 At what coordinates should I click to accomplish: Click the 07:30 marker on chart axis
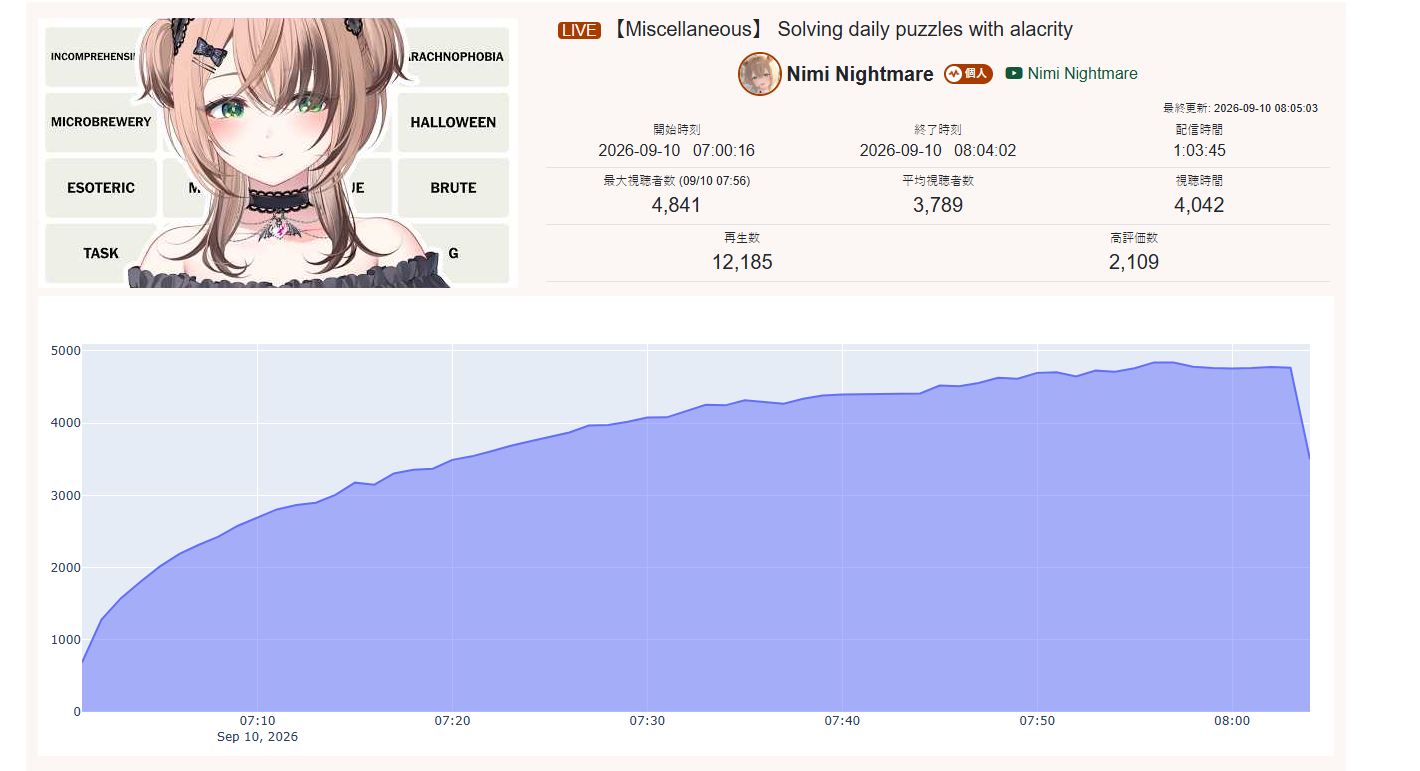click(647, 721)
